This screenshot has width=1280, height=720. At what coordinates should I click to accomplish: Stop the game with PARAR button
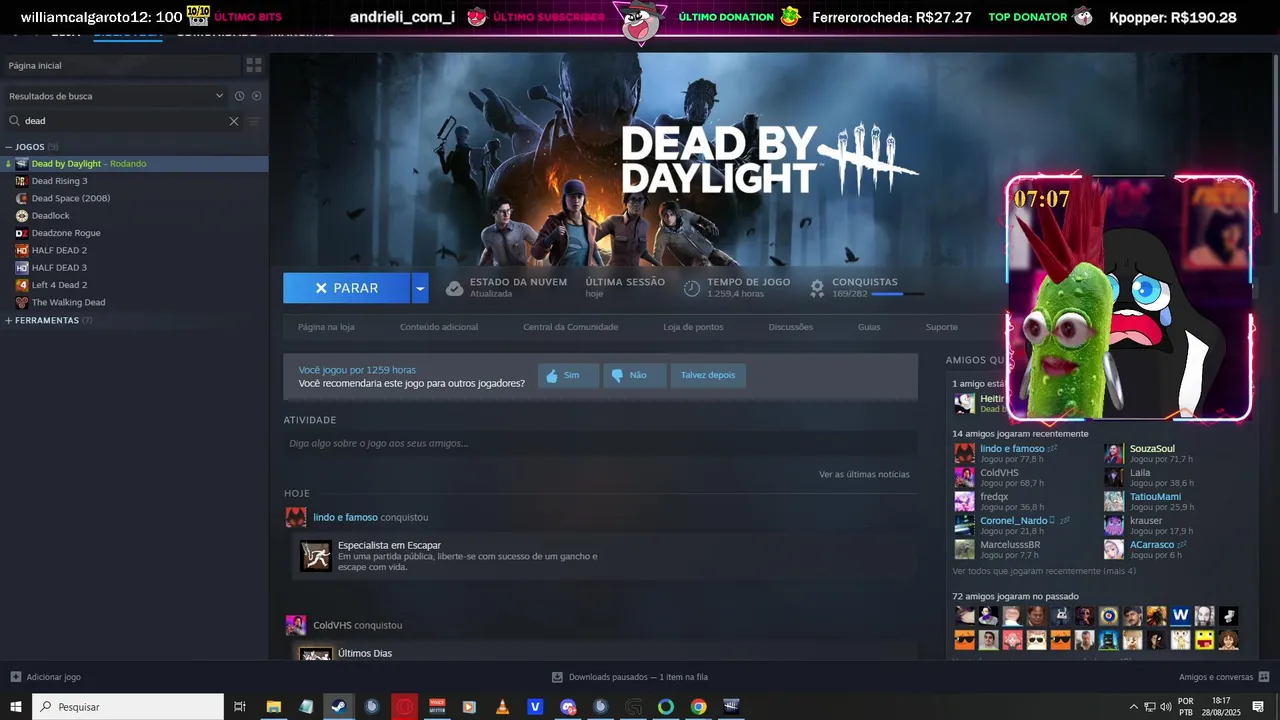[347, 288]
